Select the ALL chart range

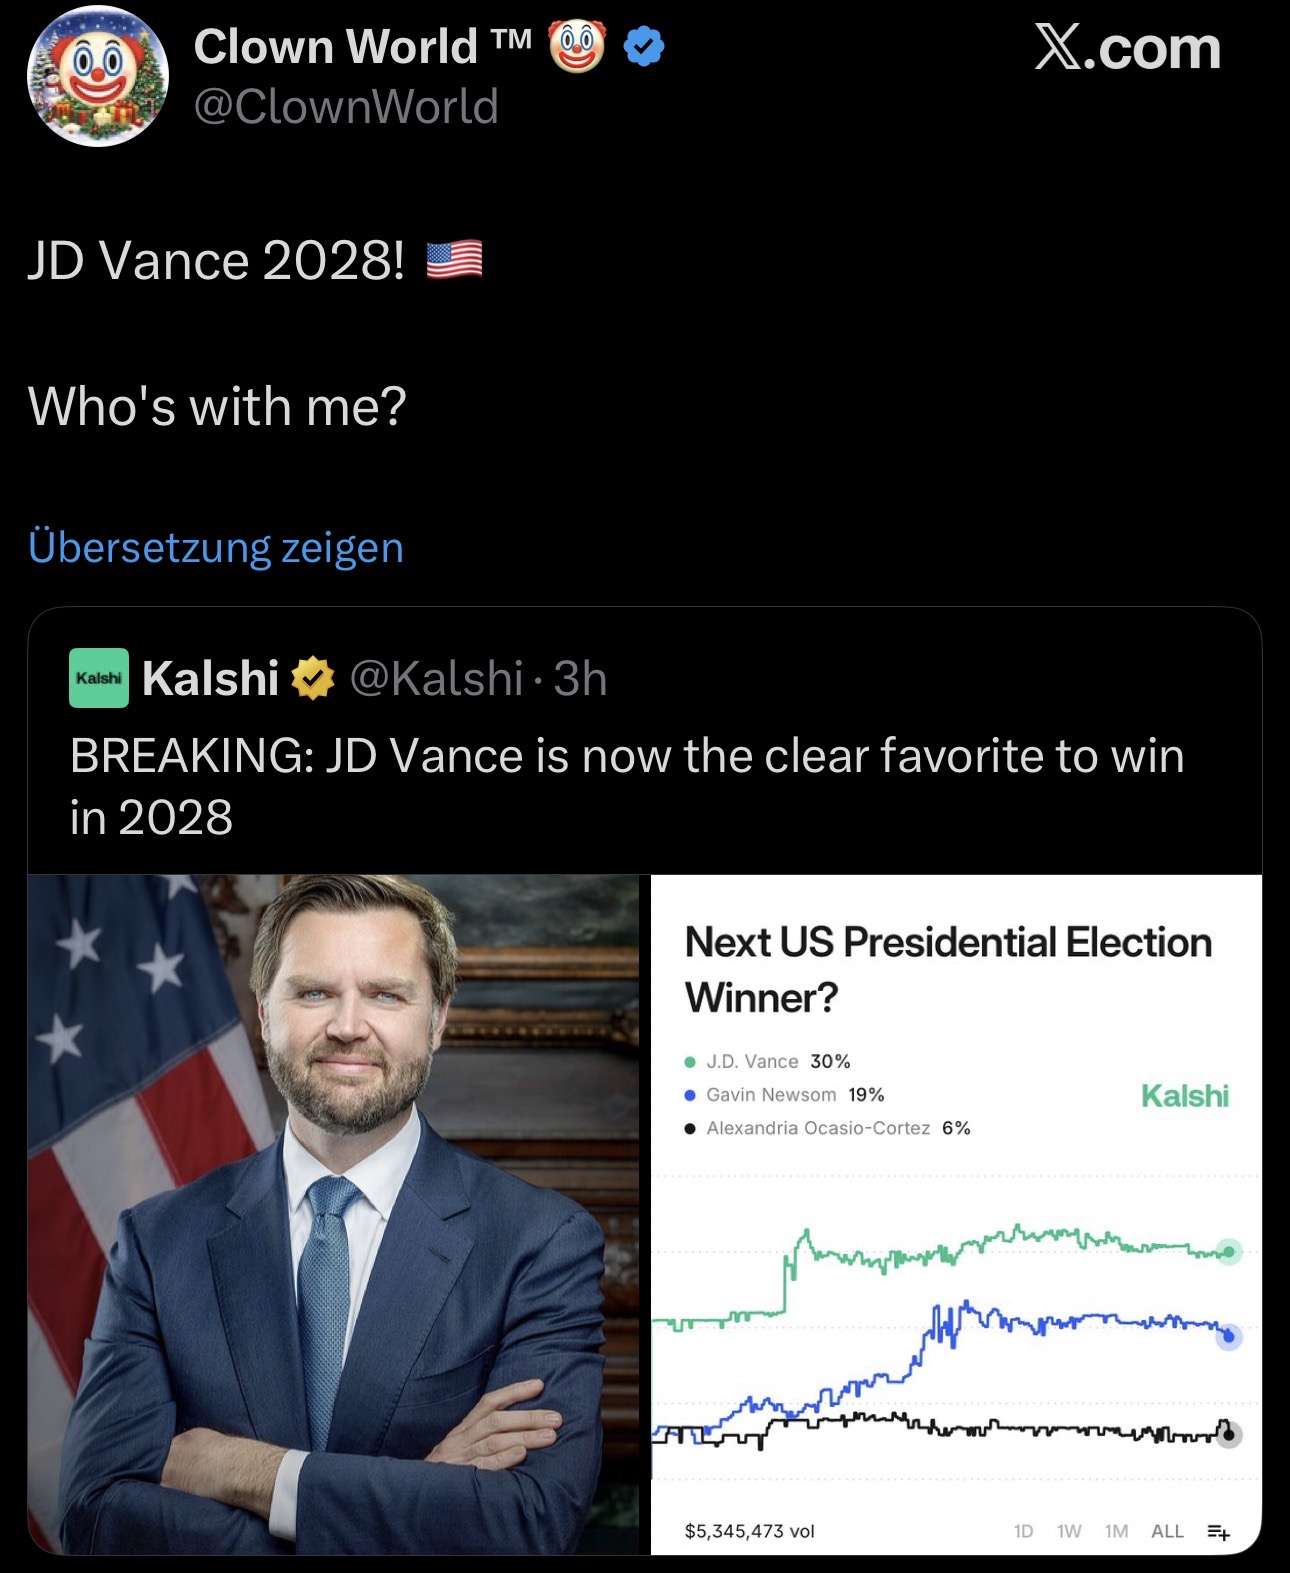(x=1167, y=1531)
